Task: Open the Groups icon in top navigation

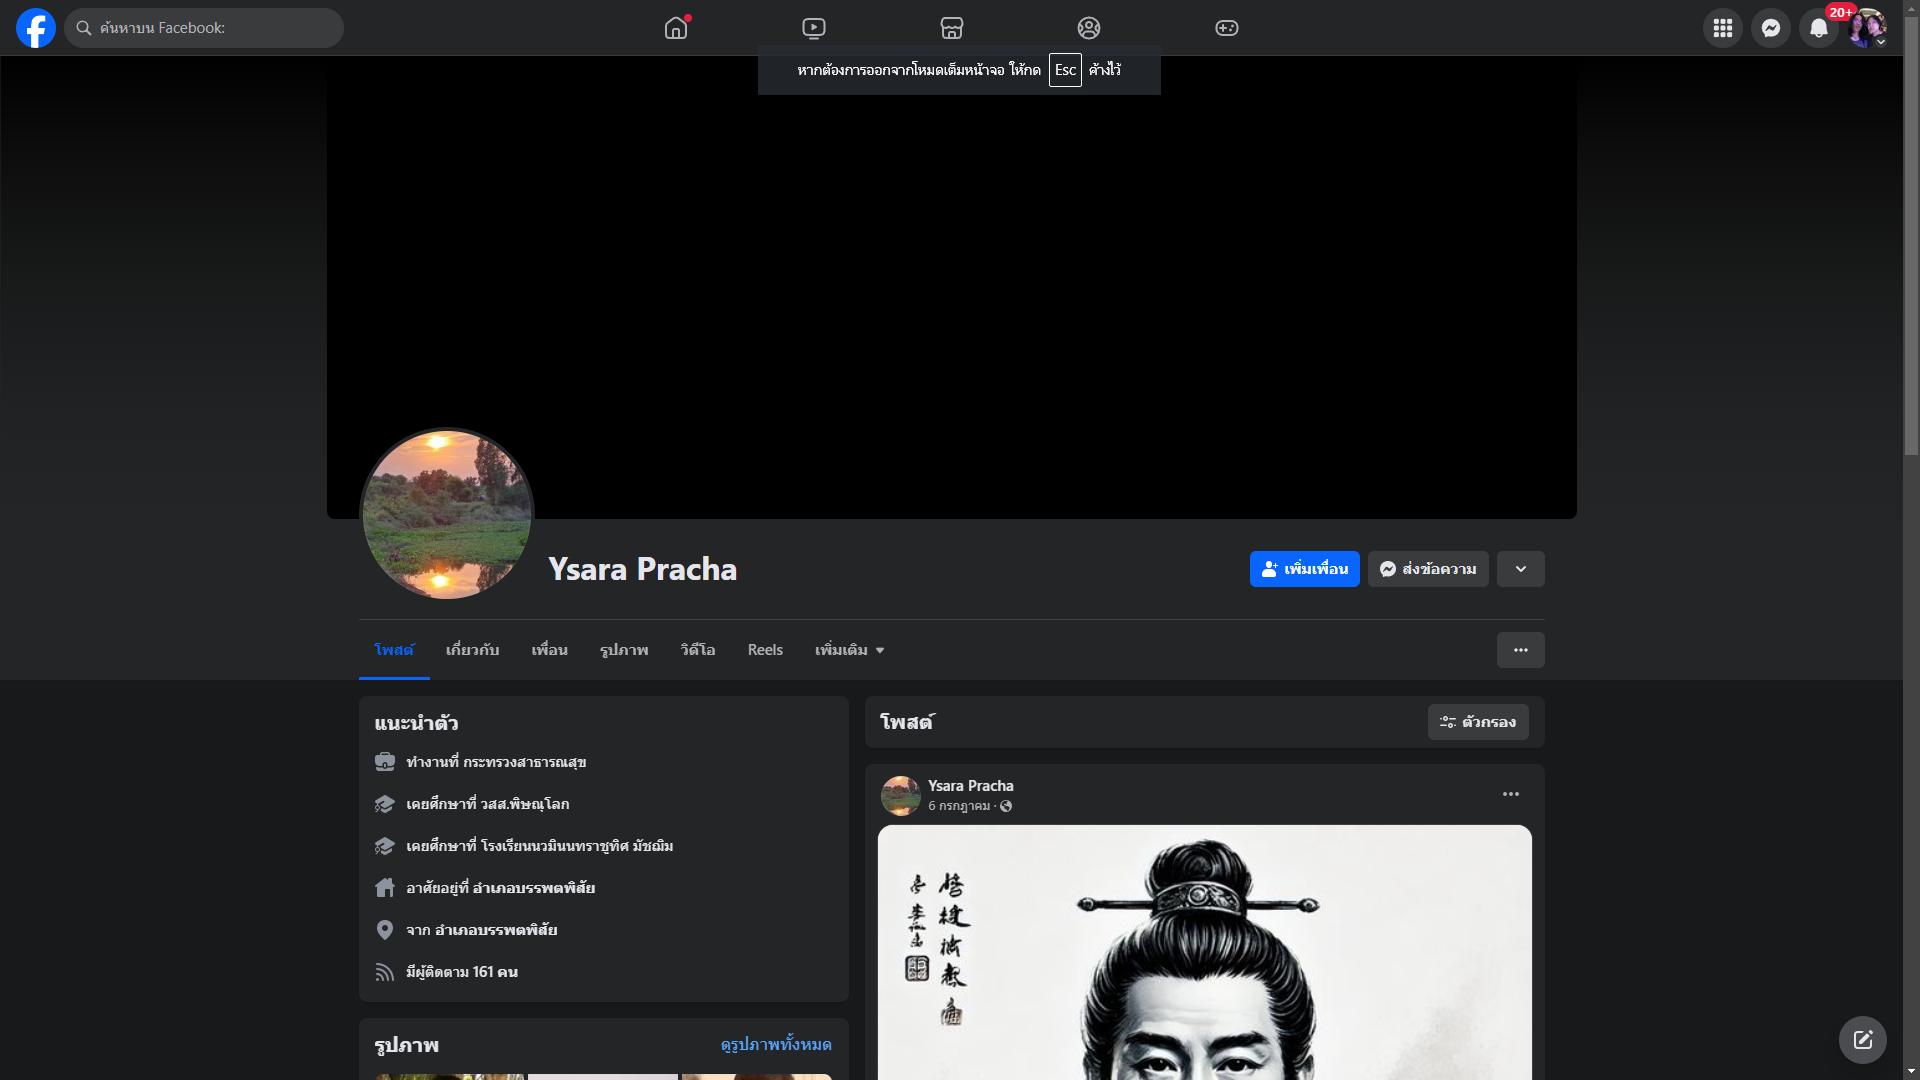Action: pyautogui.click(x=1088, y=28)
